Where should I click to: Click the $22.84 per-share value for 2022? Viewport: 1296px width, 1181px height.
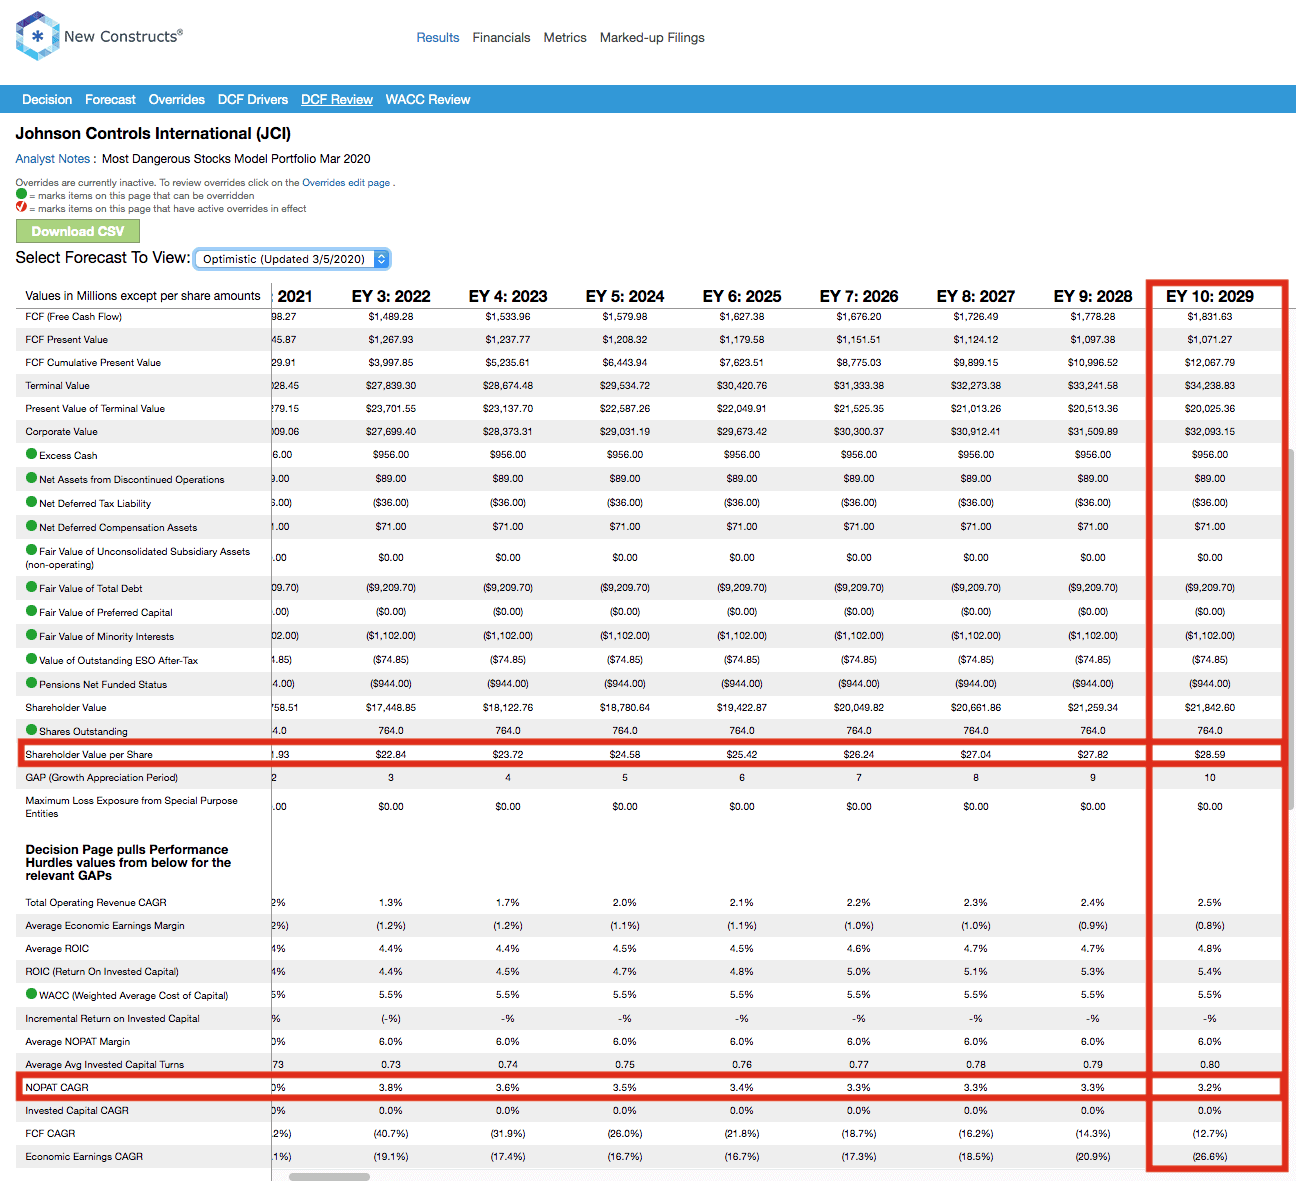(391, 754)
